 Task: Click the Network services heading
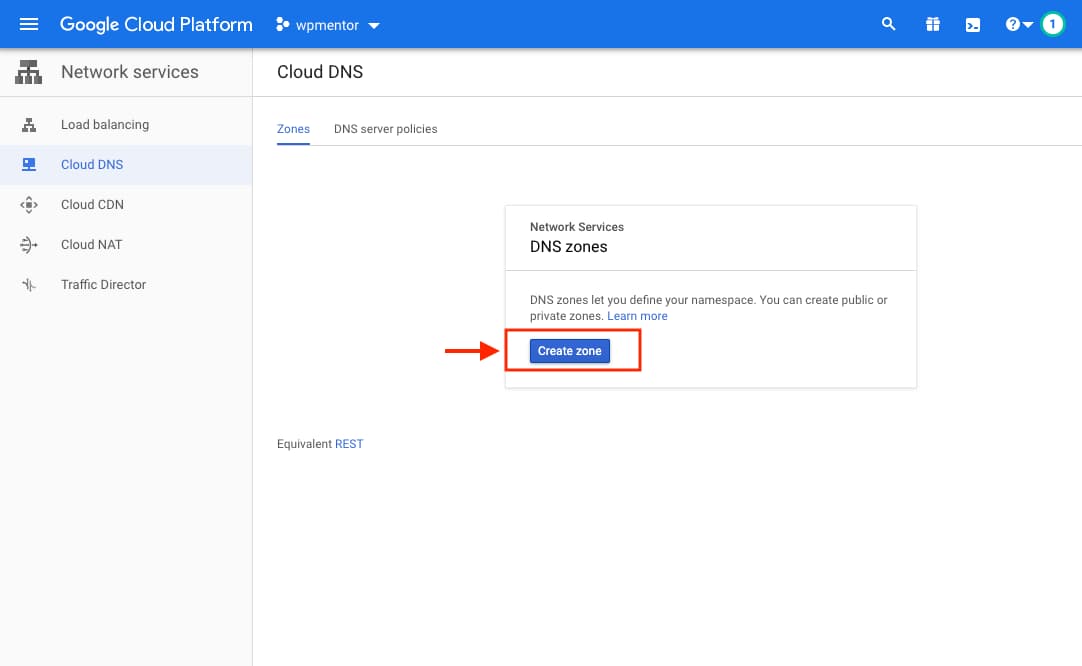130,72
